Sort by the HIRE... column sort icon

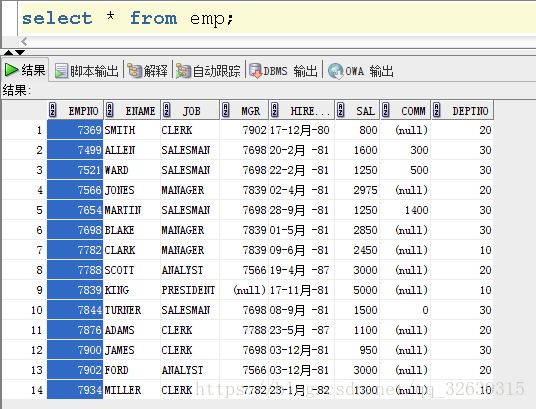[274, 110]
